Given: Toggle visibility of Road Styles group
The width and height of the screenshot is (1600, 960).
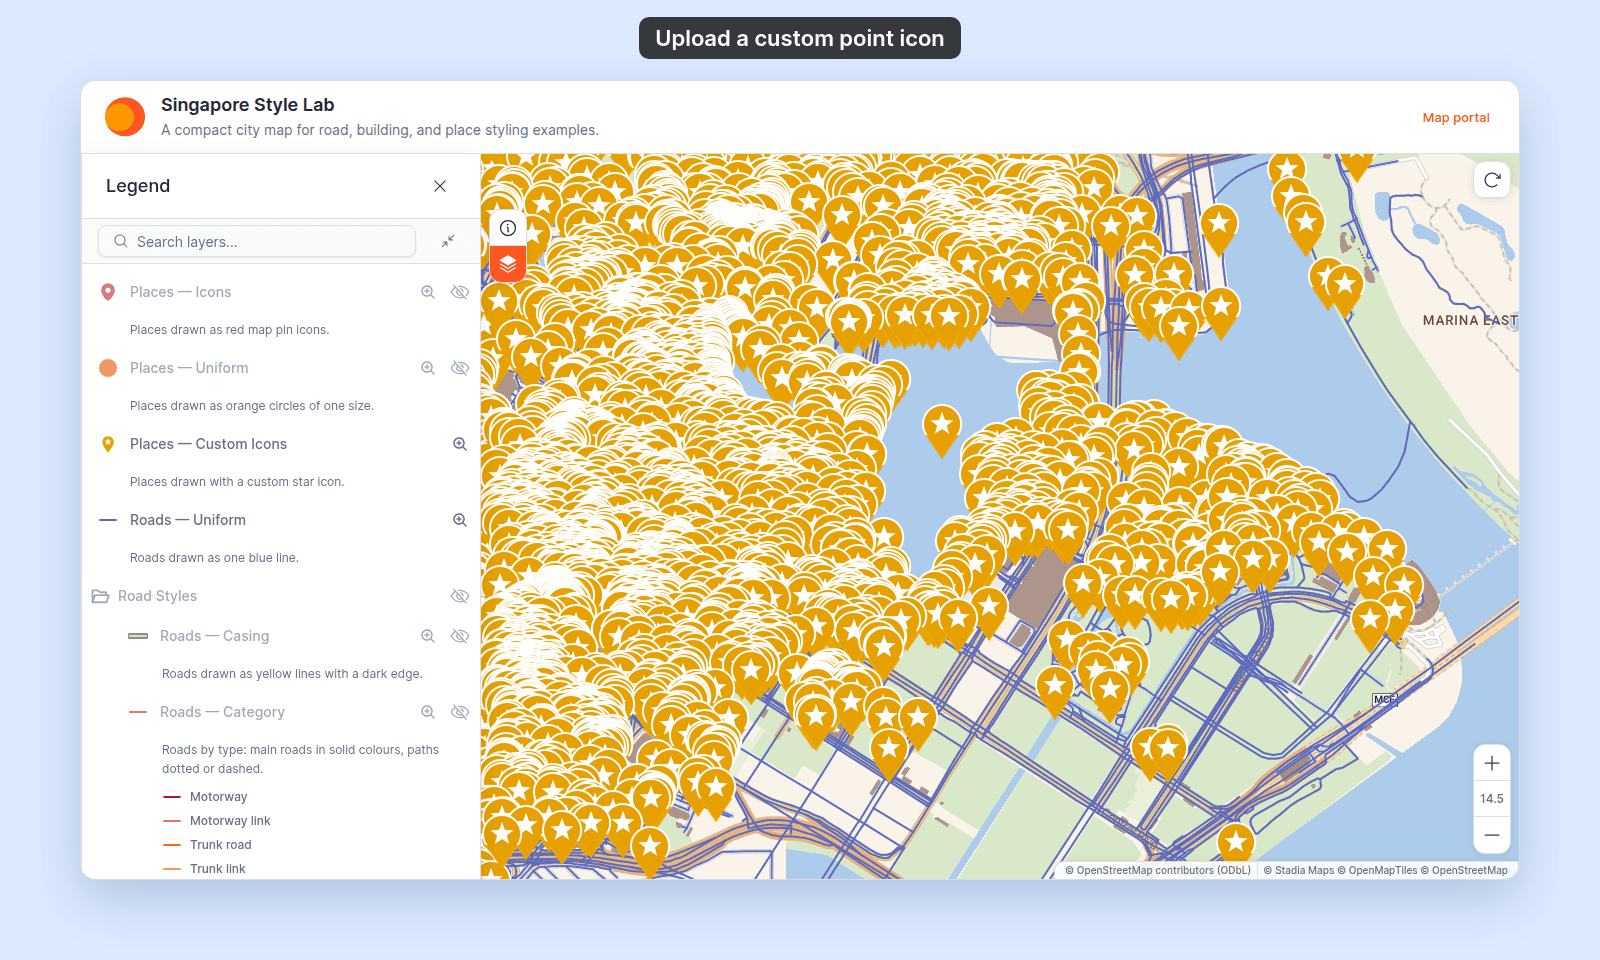Looking at the screenshot, I should tap(460, 596).
